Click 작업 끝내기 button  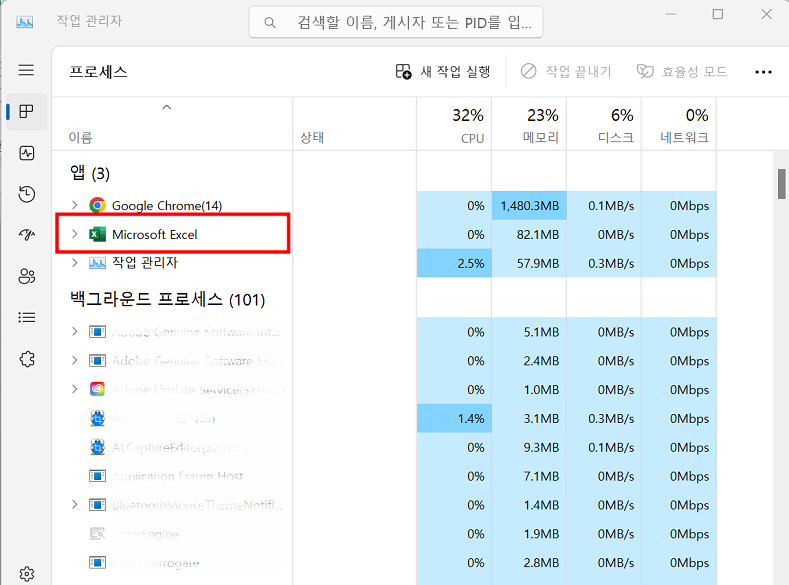click(566, 72)
